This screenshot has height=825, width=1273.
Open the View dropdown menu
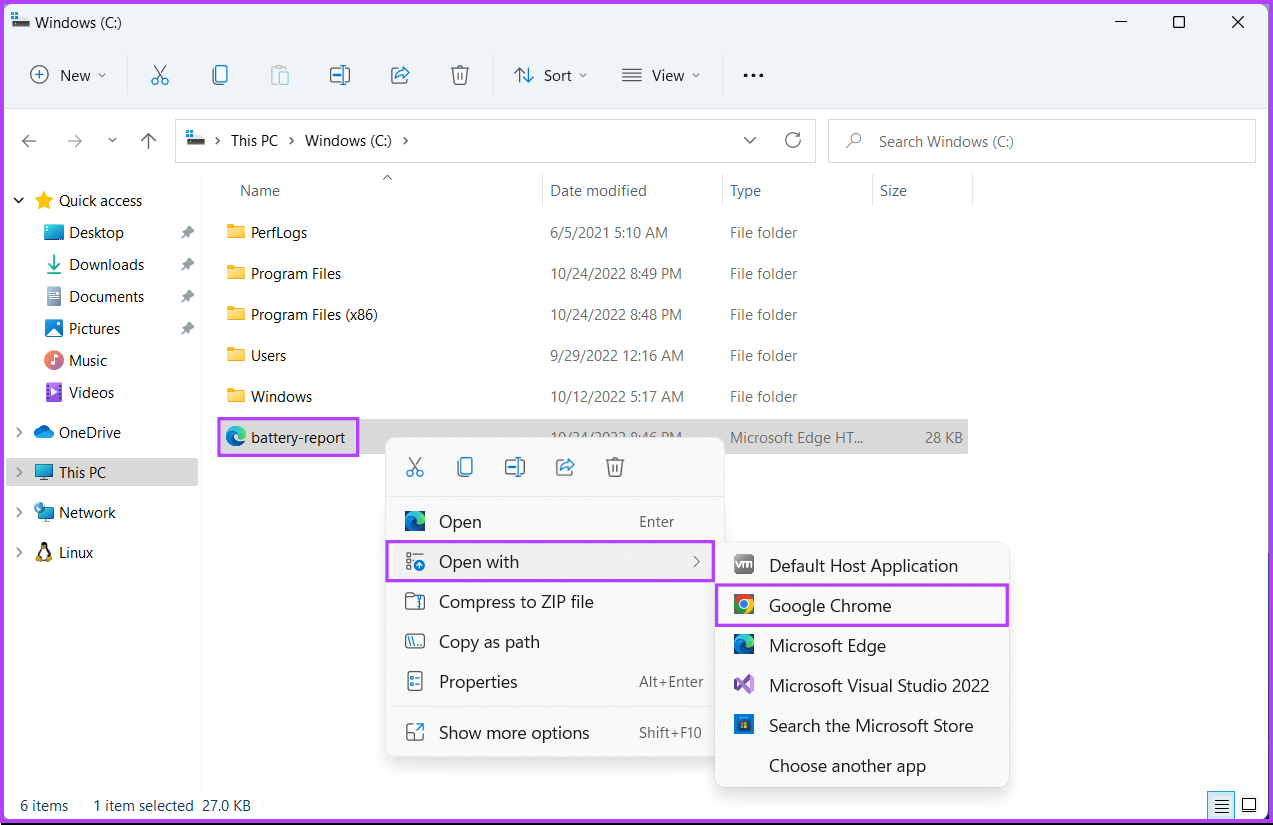660,75
